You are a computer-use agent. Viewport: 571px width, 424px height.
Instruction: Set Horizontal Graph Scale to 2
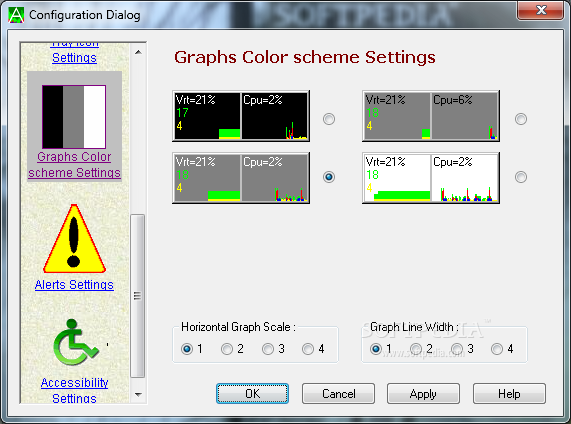point(227,349)
